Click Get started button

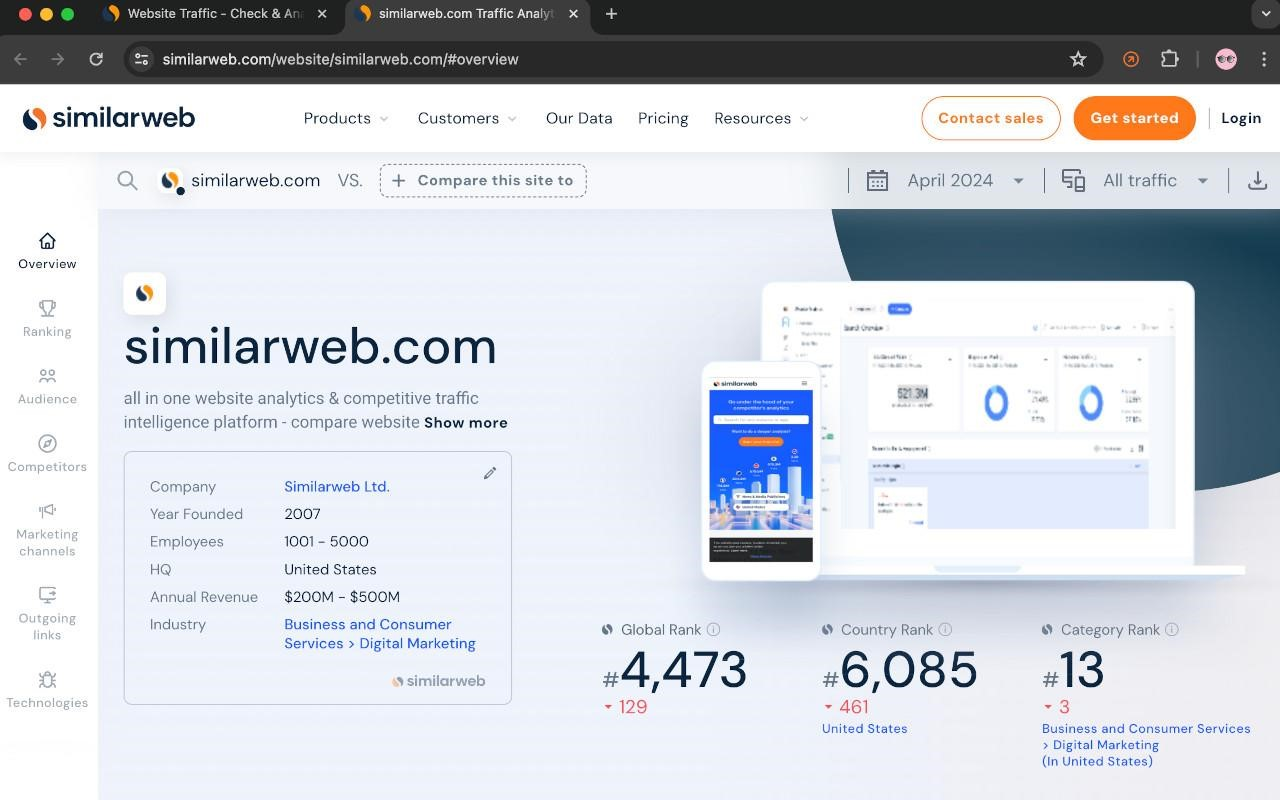(1134, 118)
